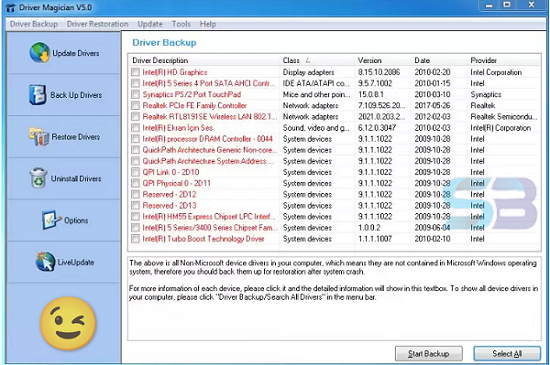Tick the Reserved - 2D13 checkbox

click(x=135, y=205)
